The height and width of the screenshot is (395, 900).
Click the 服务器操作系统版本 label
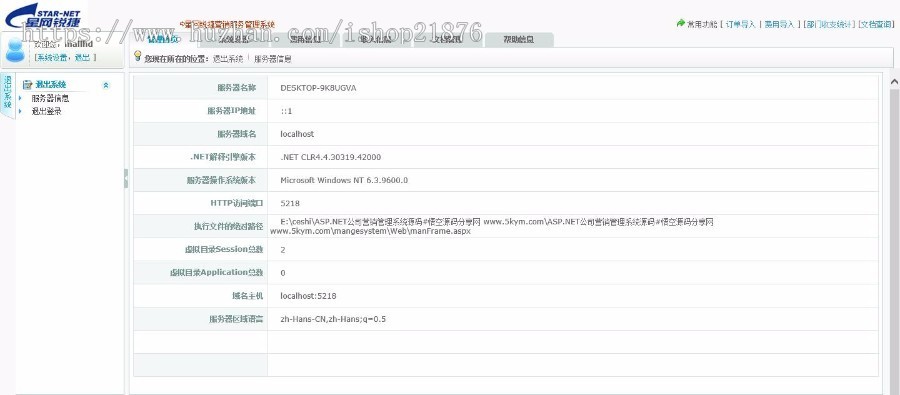221,180
